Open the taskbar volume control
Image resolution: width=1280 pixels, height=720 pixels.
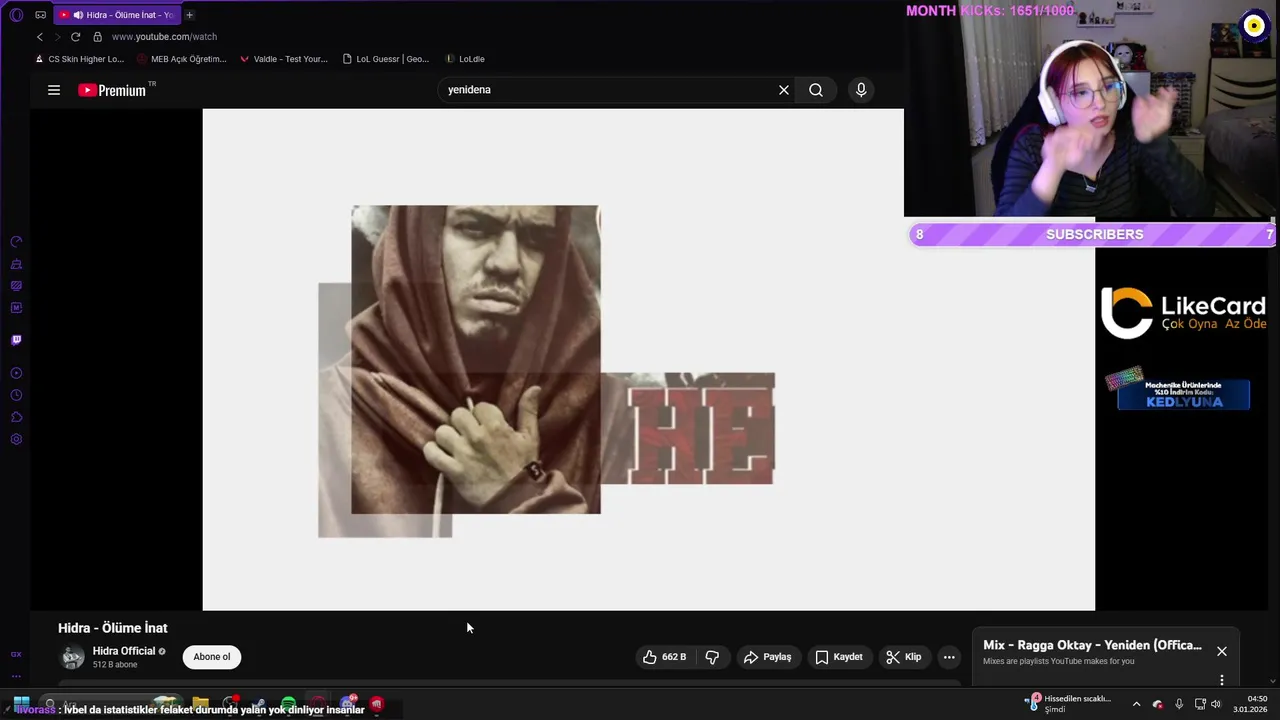[x=1216, y=704]
